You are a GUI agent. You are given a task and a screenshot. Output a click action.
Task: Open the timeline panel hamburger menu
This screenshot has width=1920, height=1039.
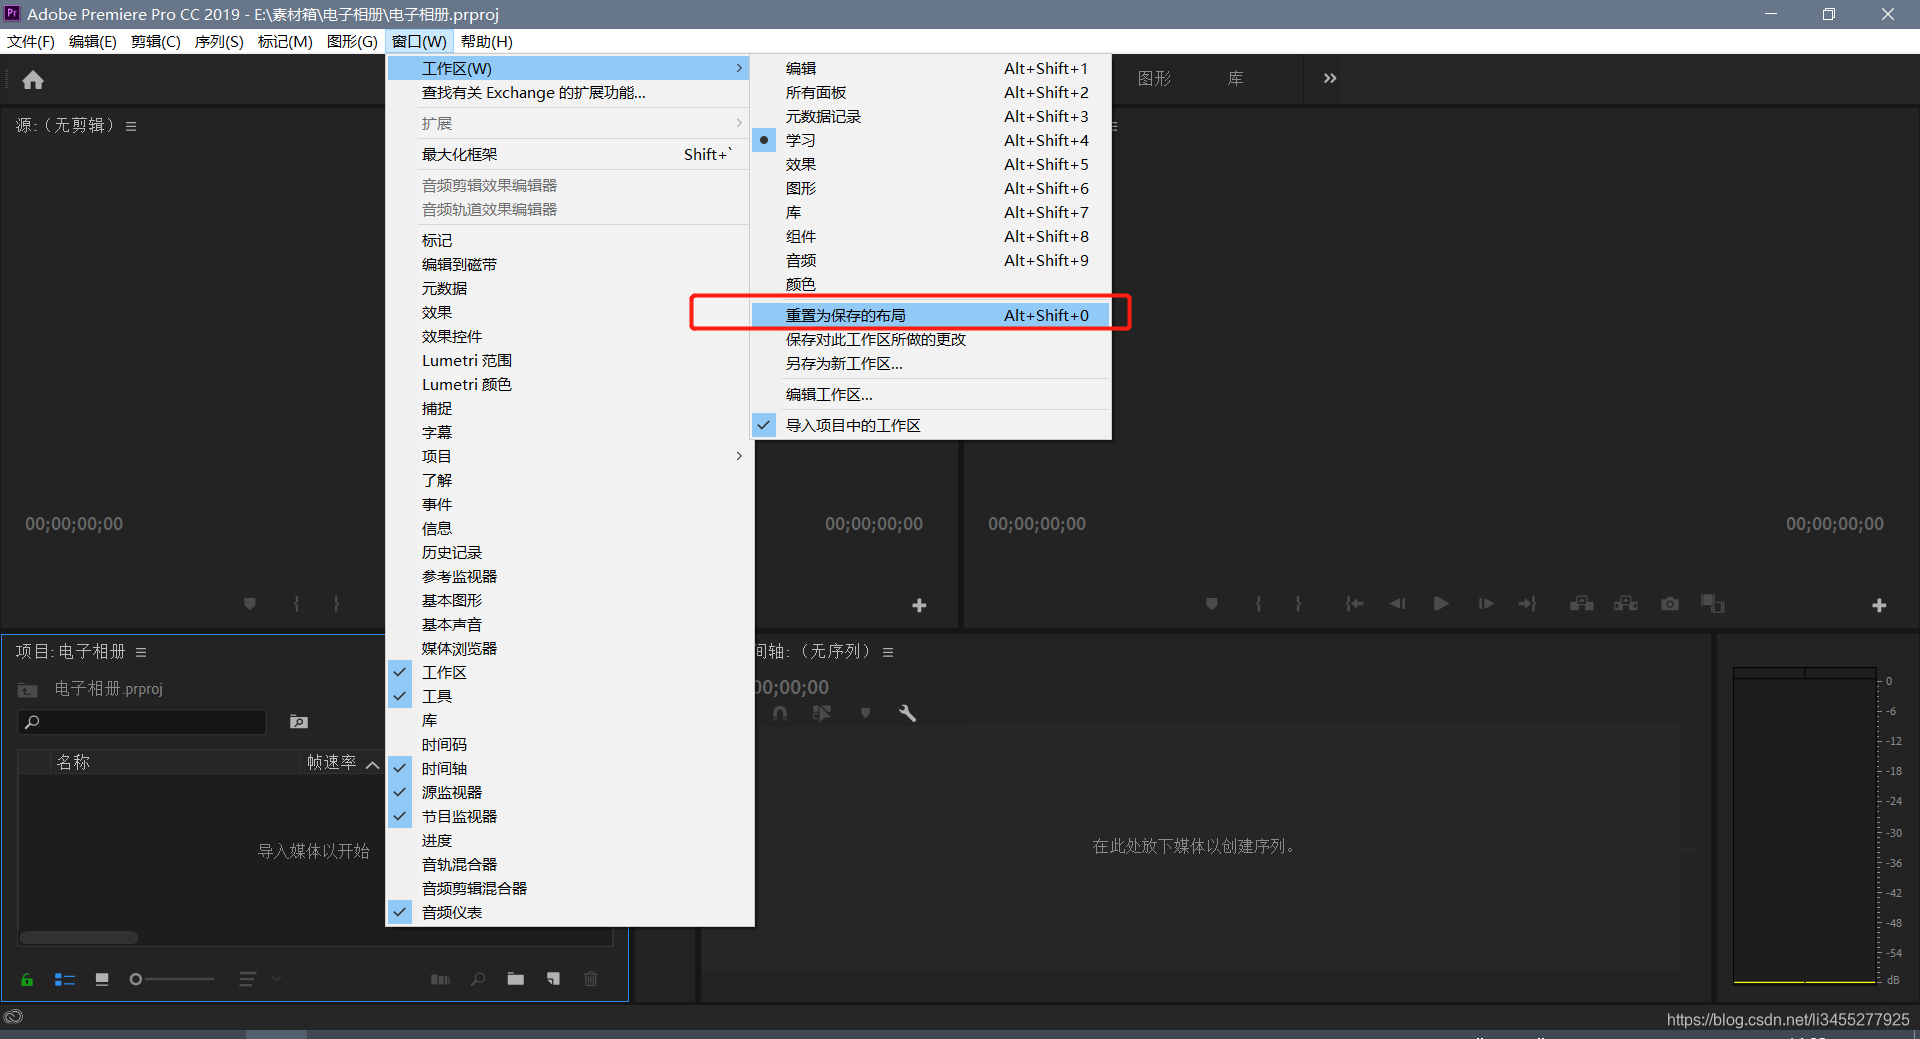click(x=888, y=652)
